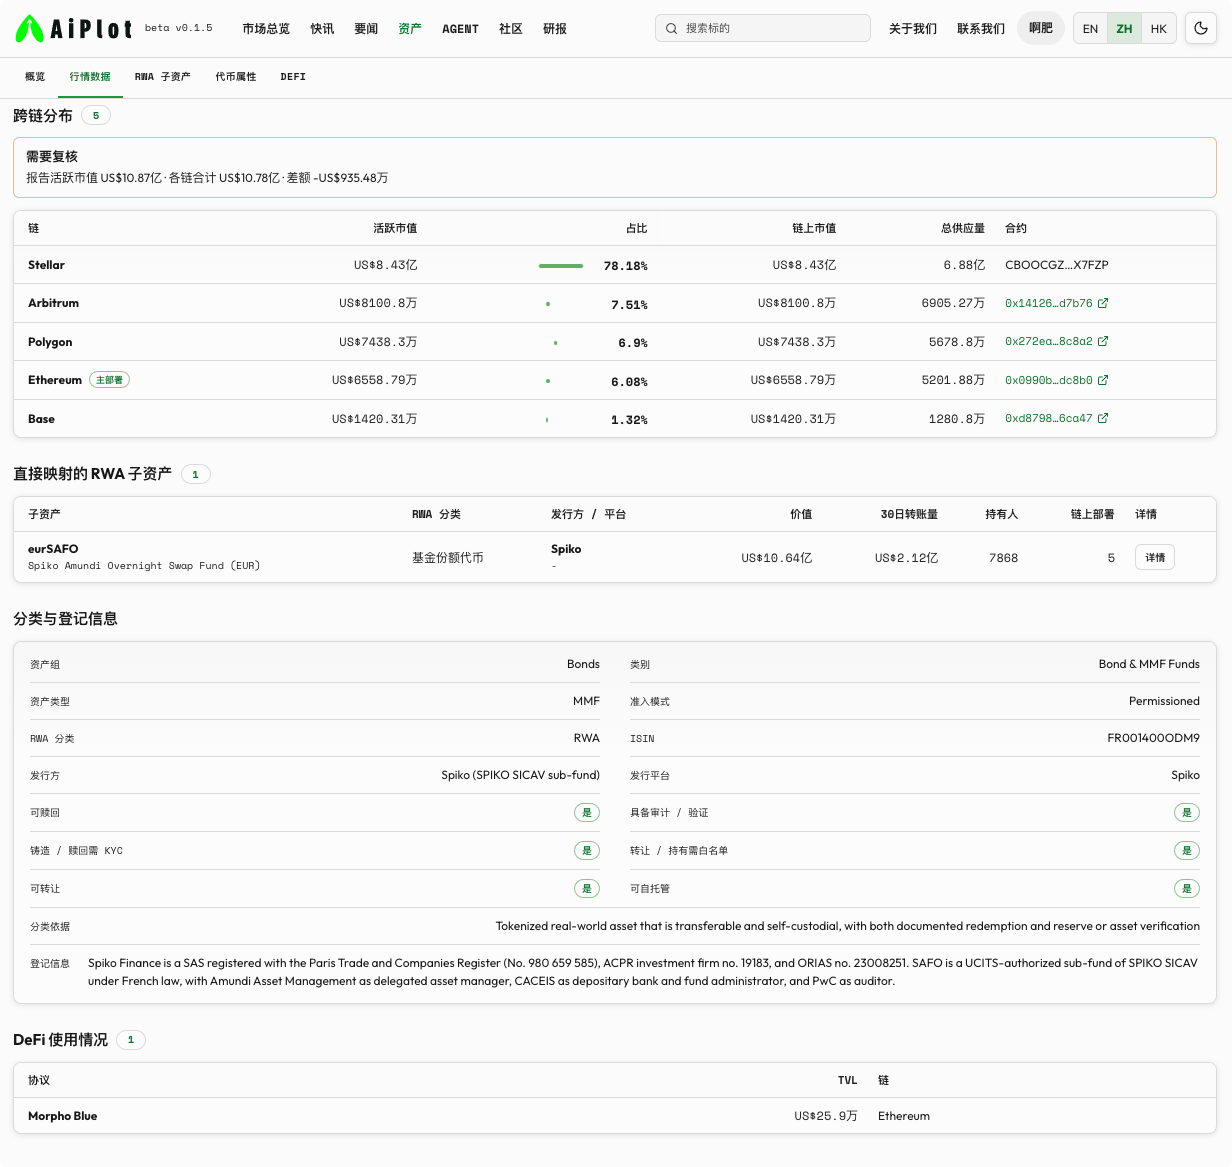The image size is (1232, 1167).
Task: Click the search magnifier icon
Action: [x=672, y=28]
